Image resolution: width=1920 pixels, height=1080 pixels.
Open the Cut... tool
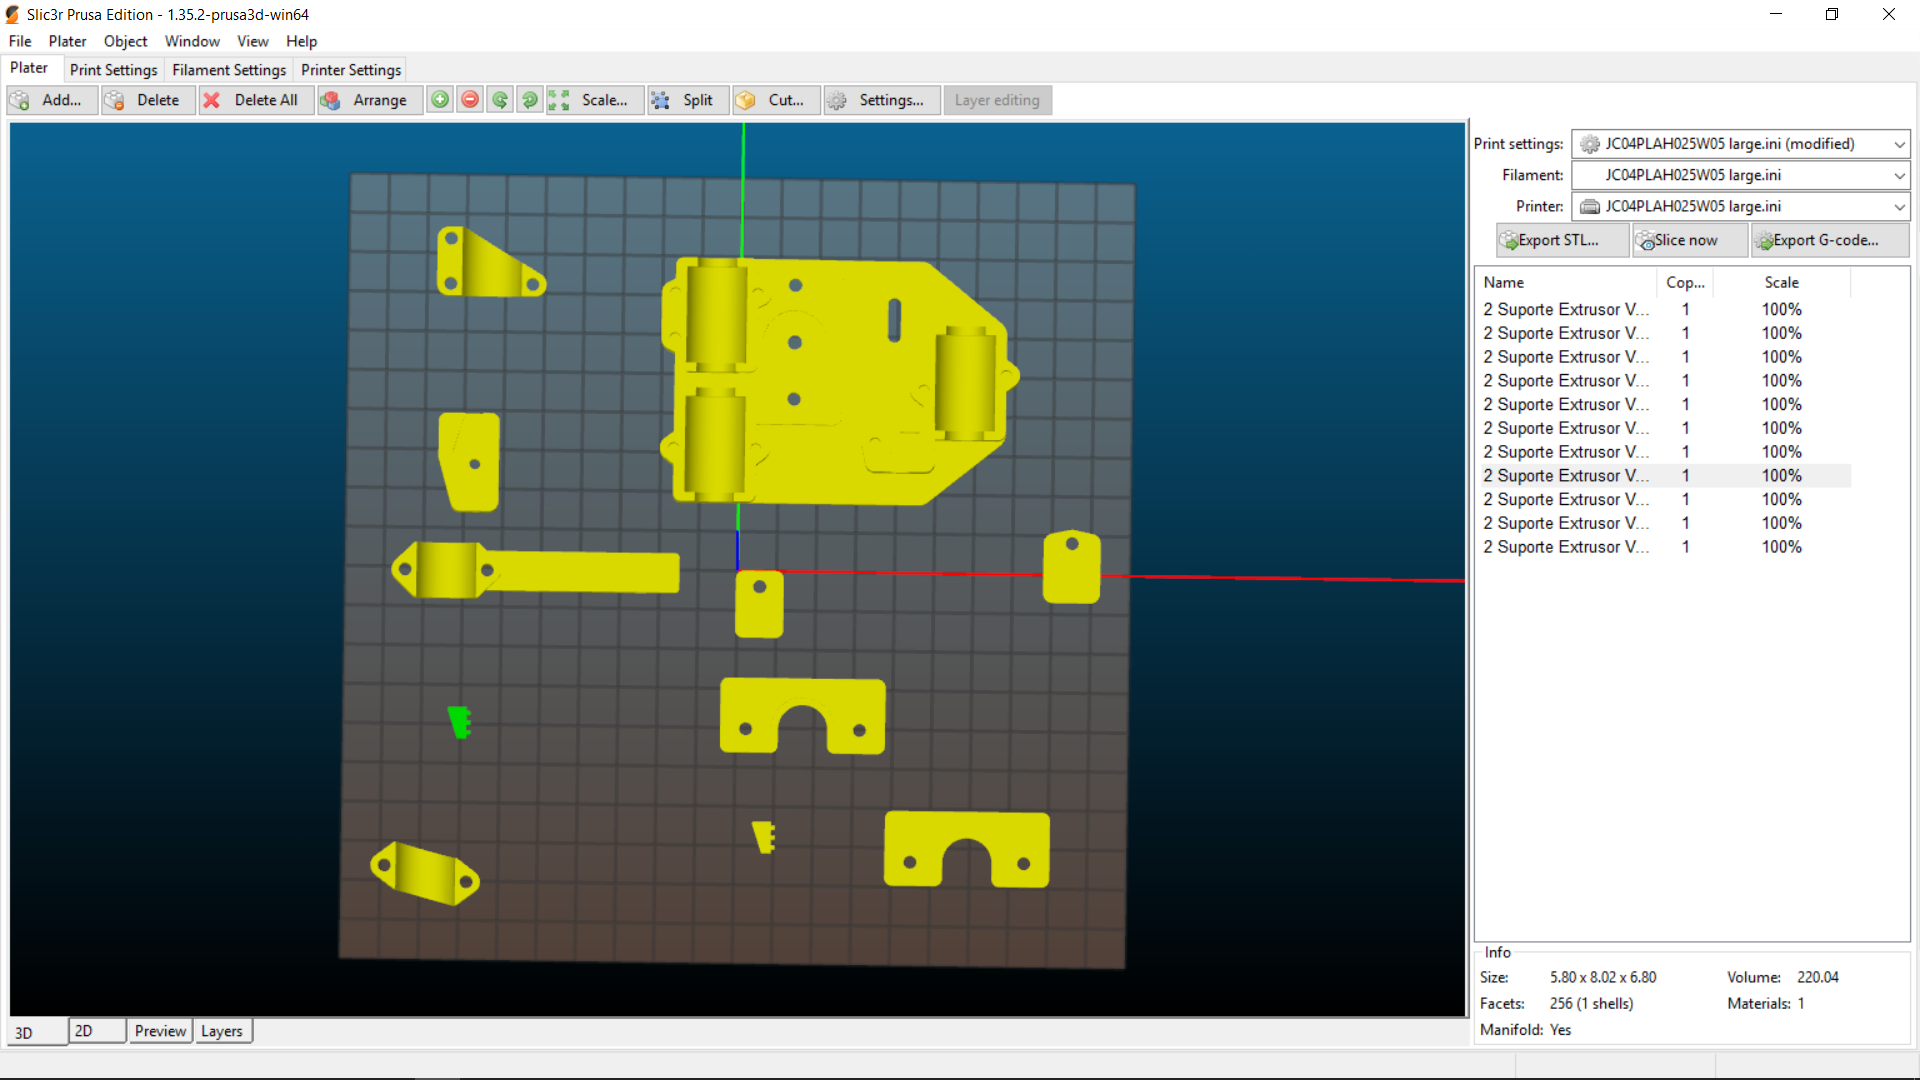[776, 100]
